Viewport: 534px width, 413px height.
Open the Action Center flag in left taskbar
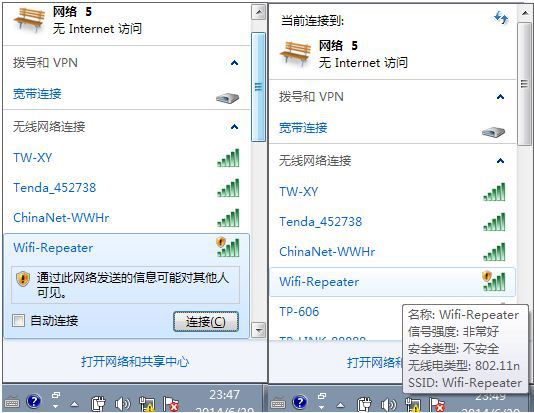[171, 404]
